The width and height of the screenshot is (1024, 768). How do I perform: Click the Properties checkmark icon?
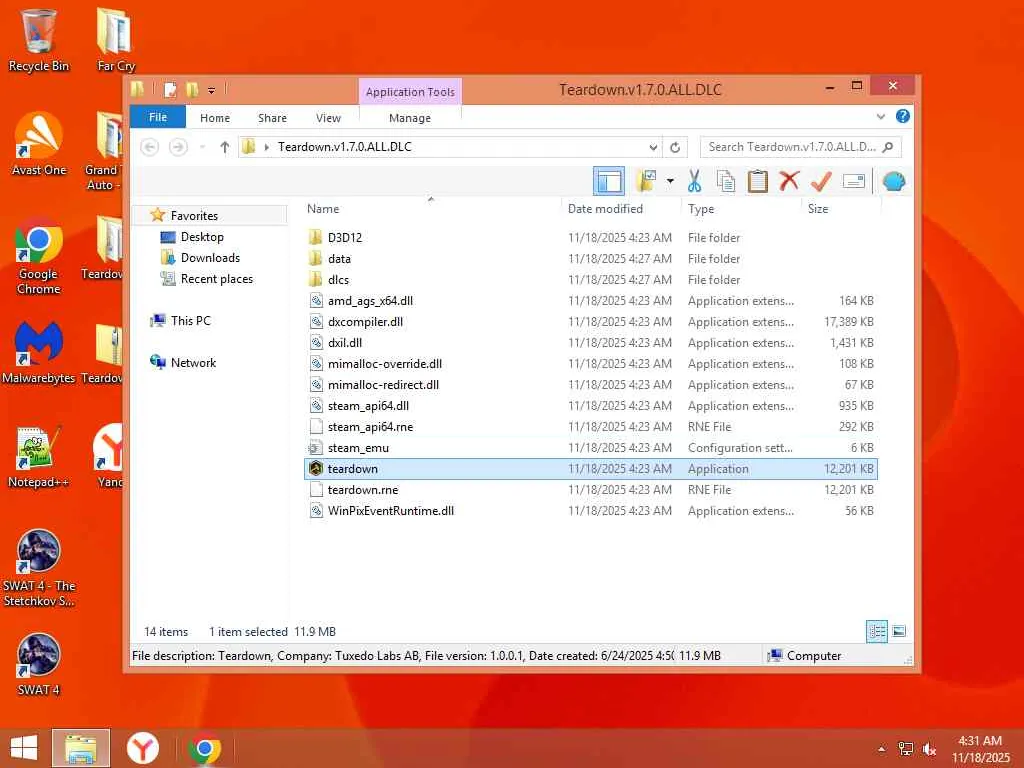[821, 181]
